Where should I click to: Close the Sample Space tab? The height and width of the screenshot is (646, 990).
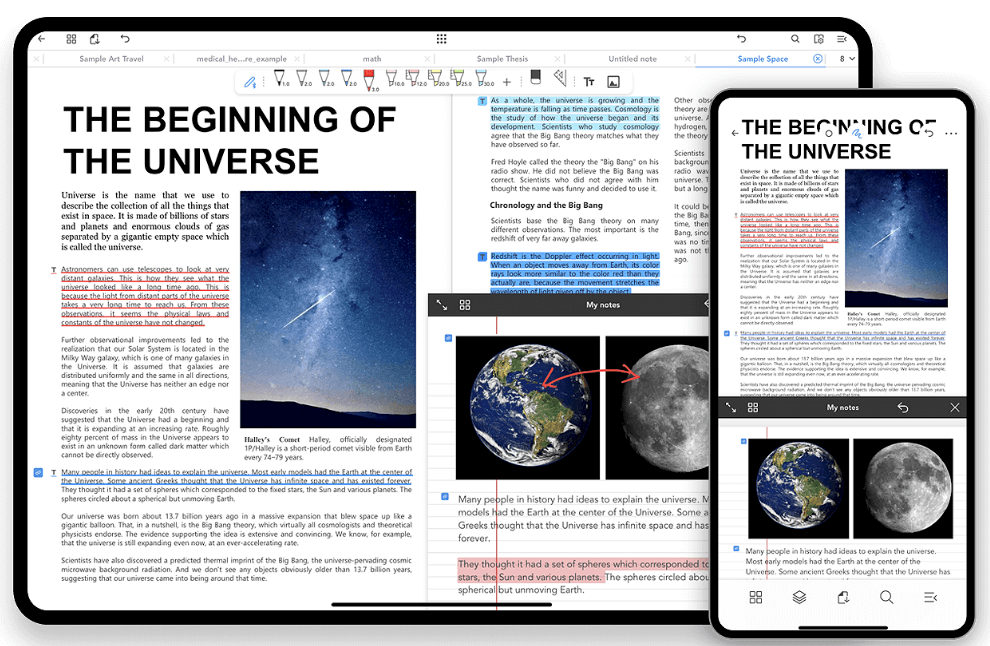818,59
